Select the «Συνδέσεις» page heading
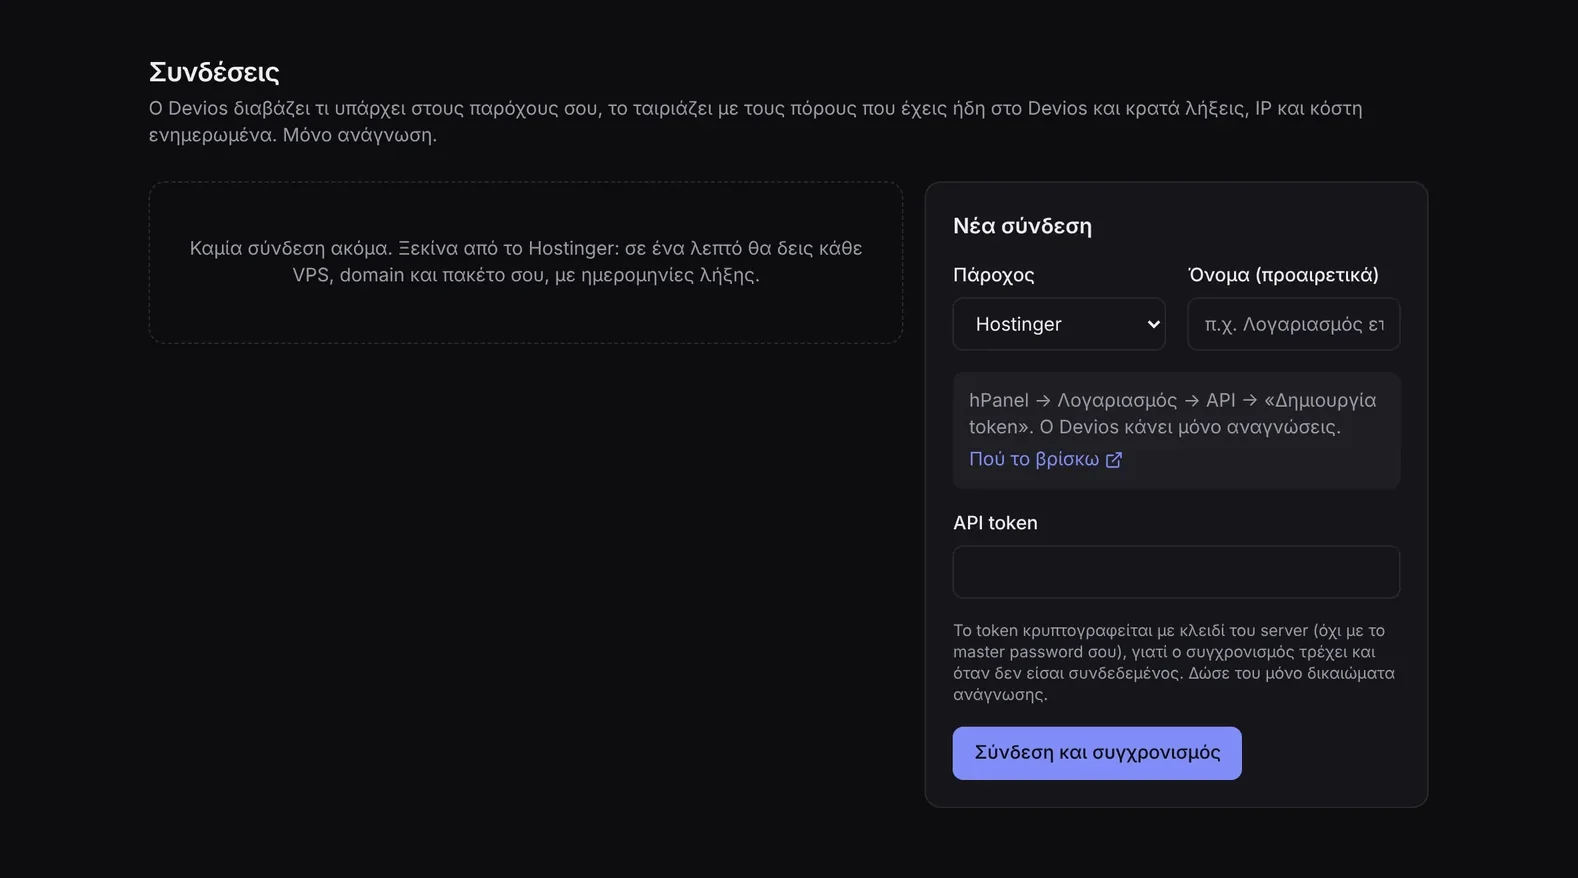1578x878 pixels. coord(214,72)
